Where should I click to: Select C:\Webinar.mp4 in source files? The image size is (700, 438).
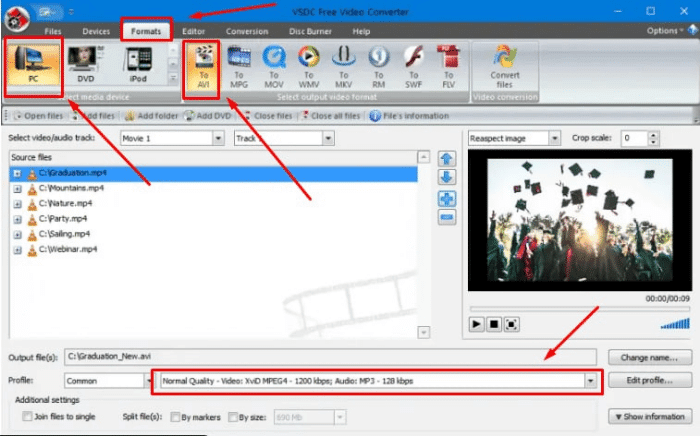click(x=68, y=250)
